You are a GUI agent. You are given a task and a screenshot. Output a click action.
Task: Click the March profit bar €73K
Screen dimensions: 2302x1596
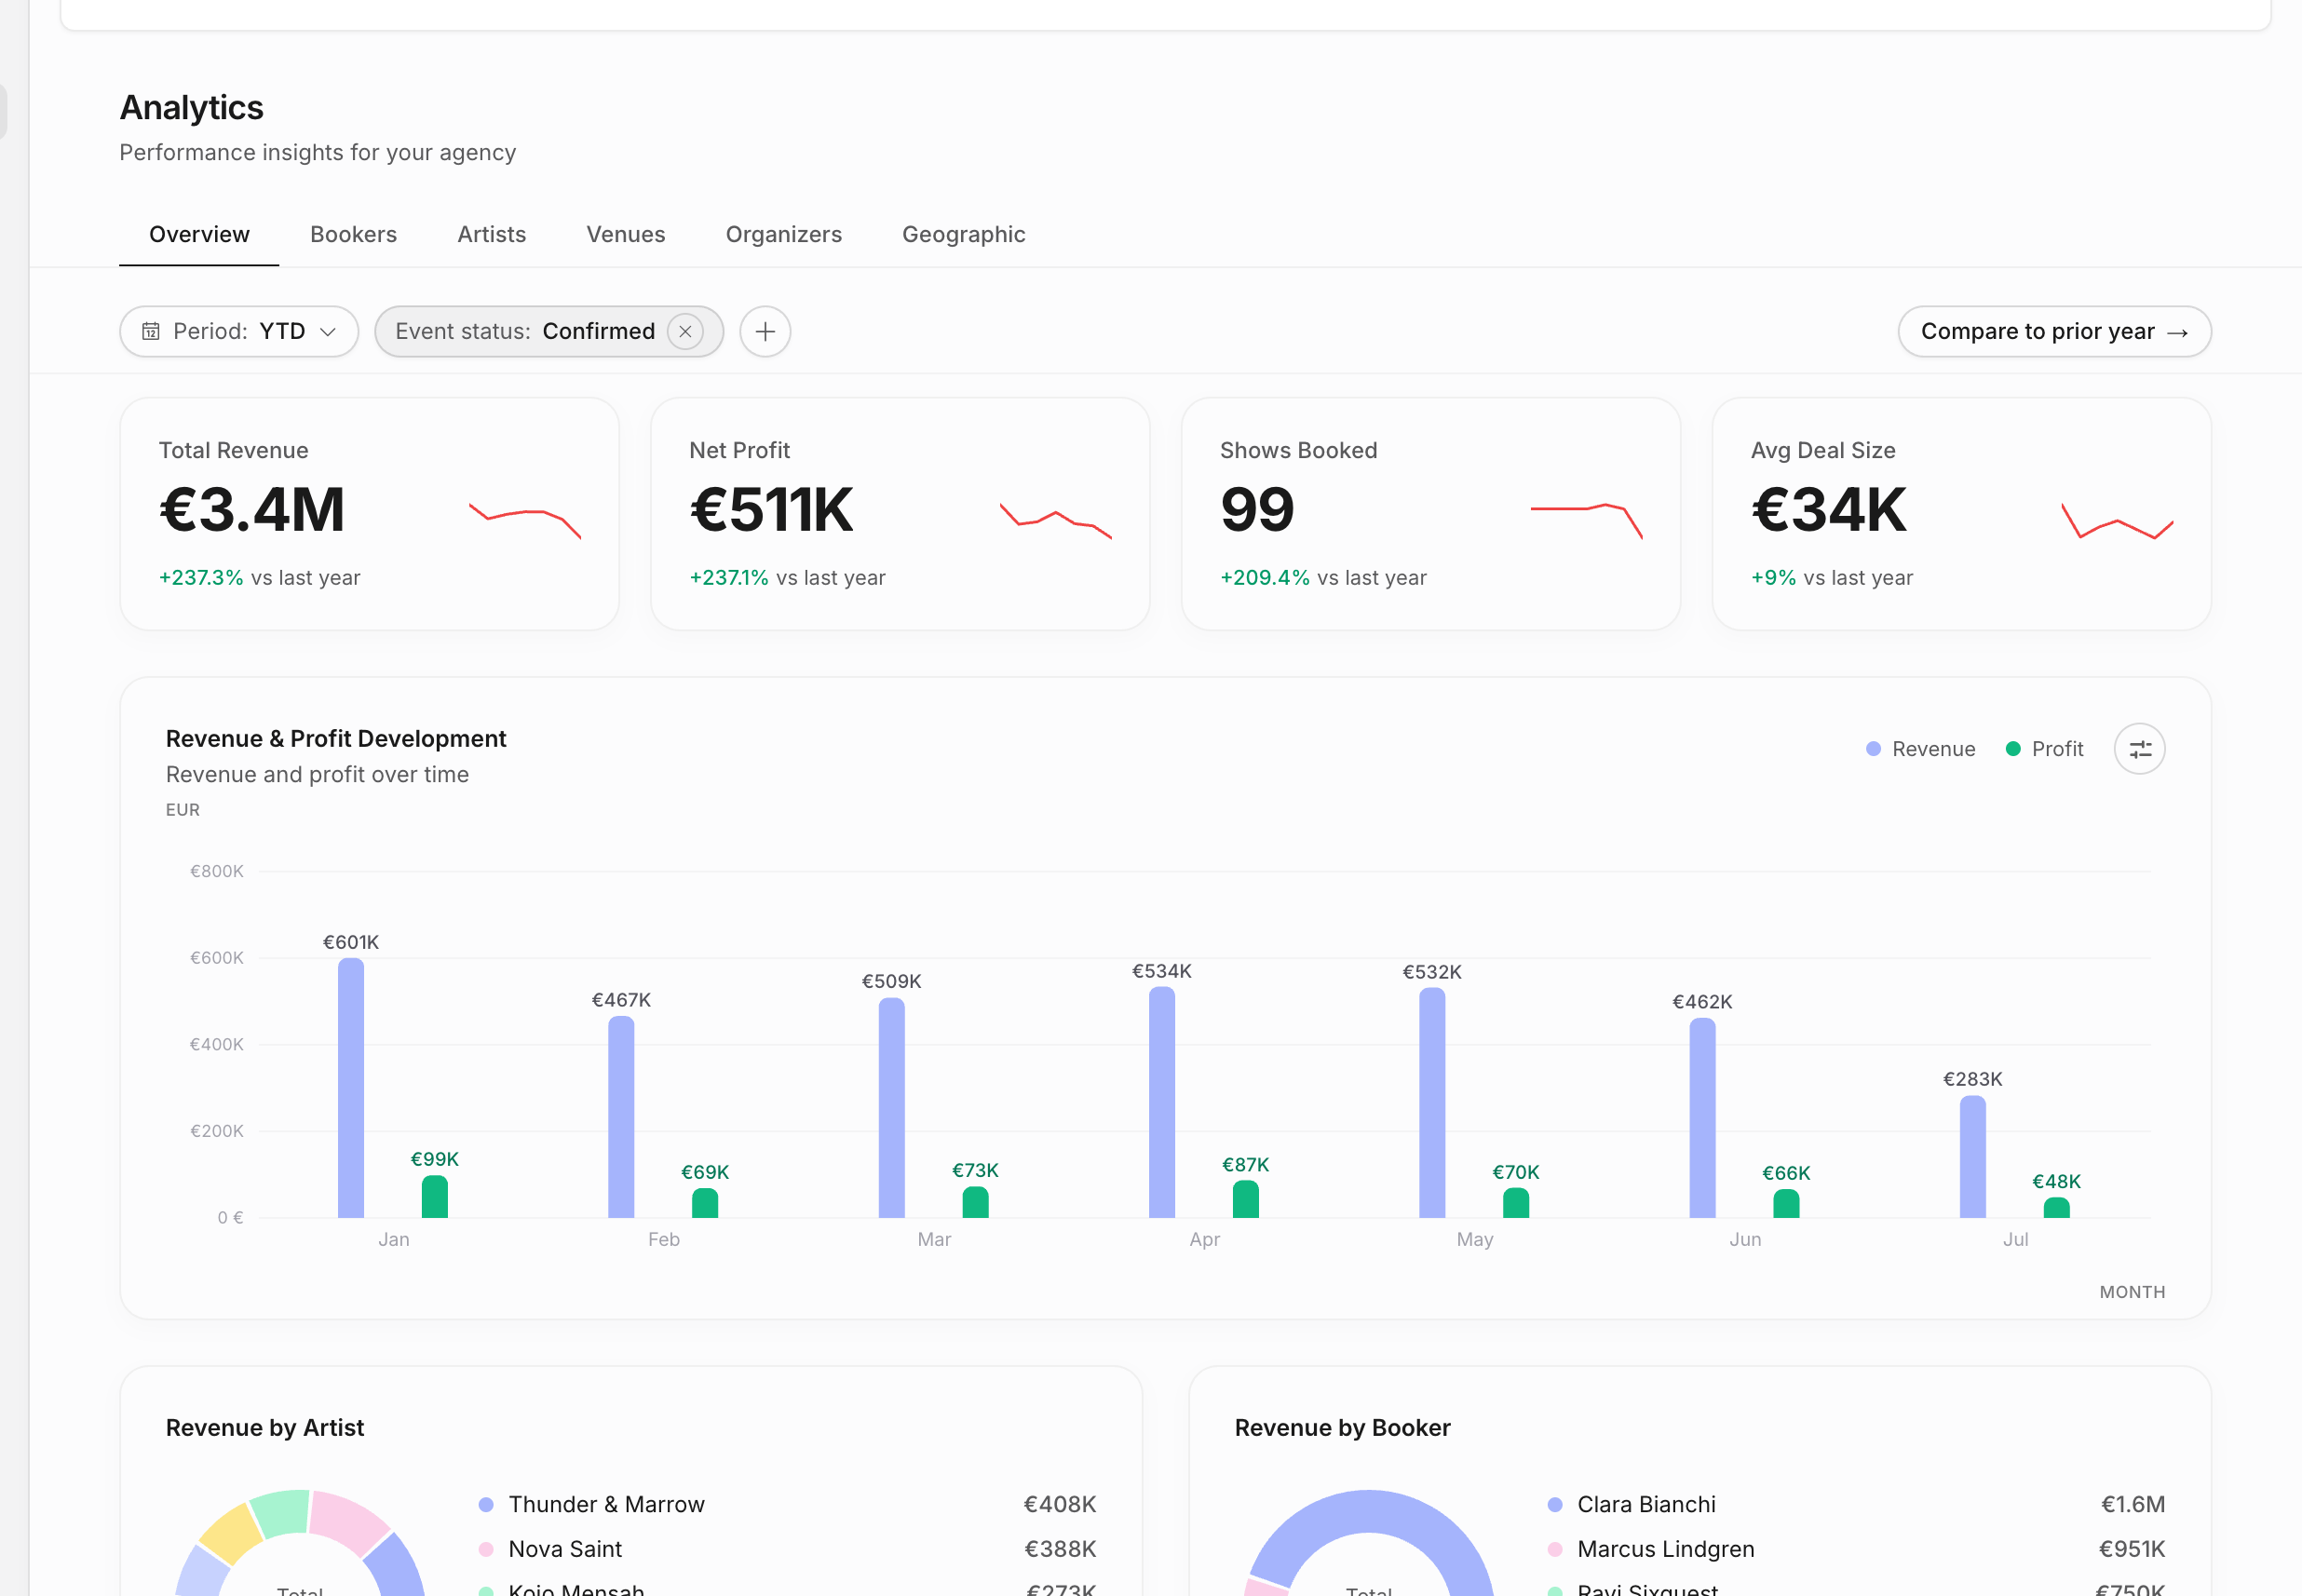click(976, 1202)
